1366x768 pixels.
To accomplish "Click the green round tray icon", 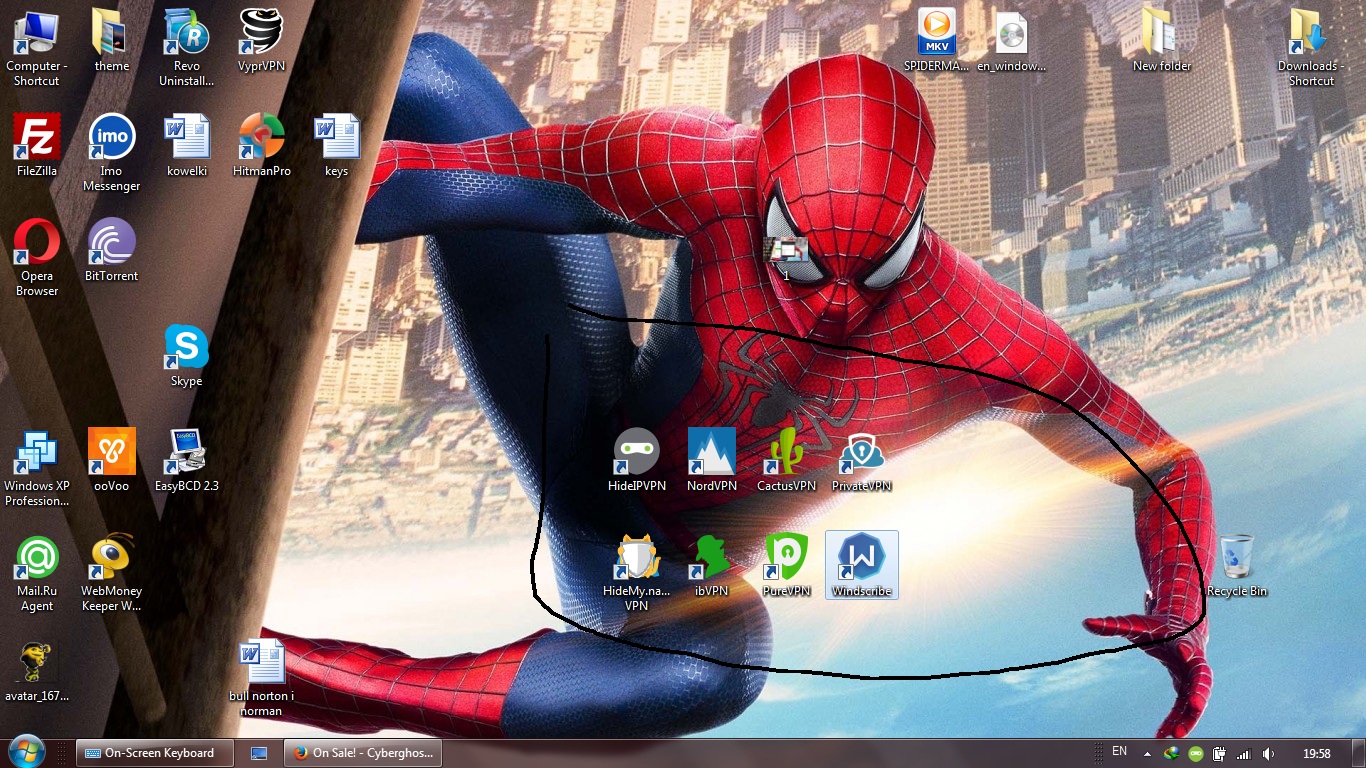I will pos(1196,754).
